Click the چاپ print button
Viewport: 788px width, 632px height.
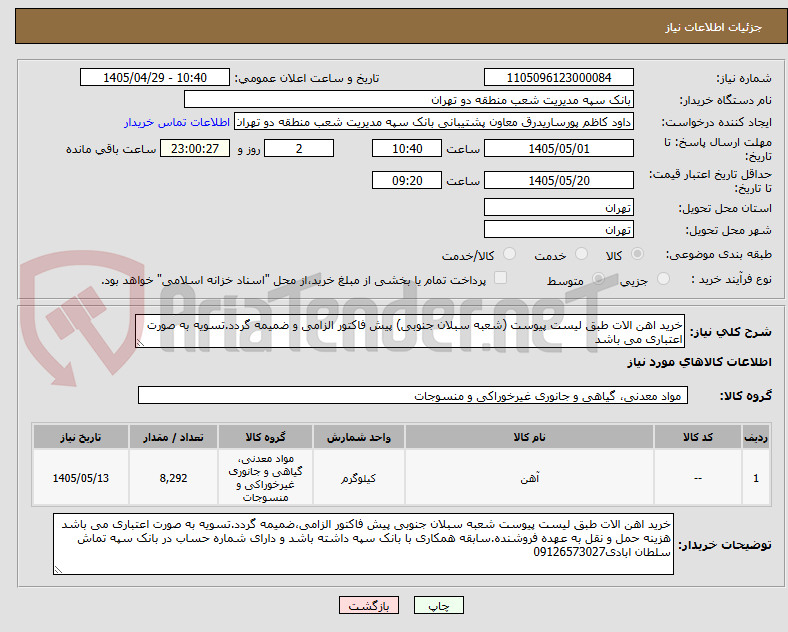(439, 605)
